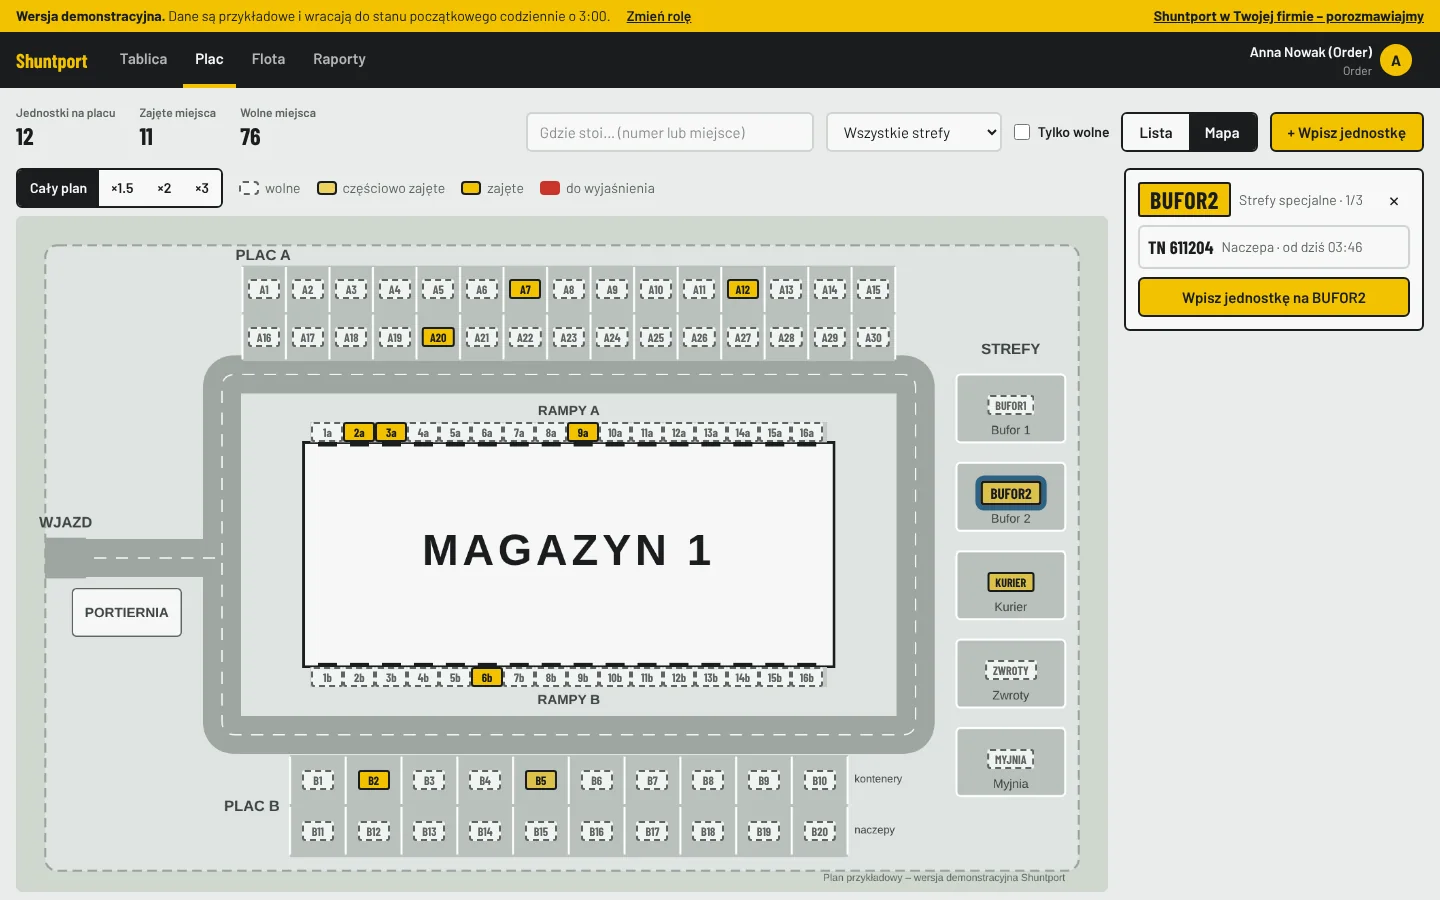Focus the Gdzie stoi search field
Viewport: 1440px width, 900px height.
pyautogui.click(x=670, y=132)
